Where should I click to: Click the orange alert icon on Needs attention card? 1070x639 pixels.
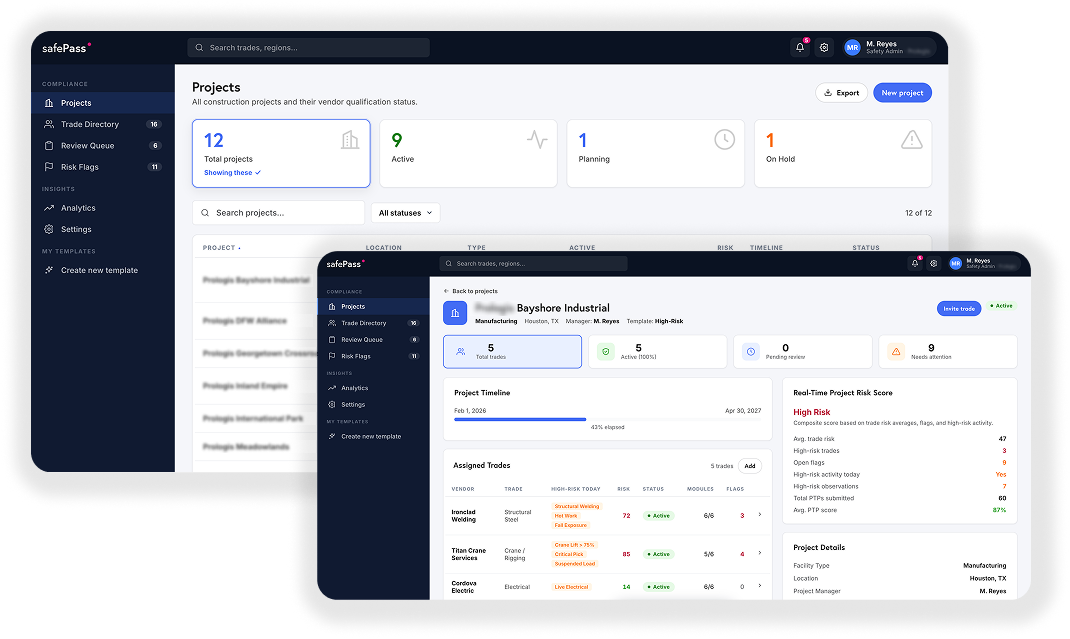point(896,352)
